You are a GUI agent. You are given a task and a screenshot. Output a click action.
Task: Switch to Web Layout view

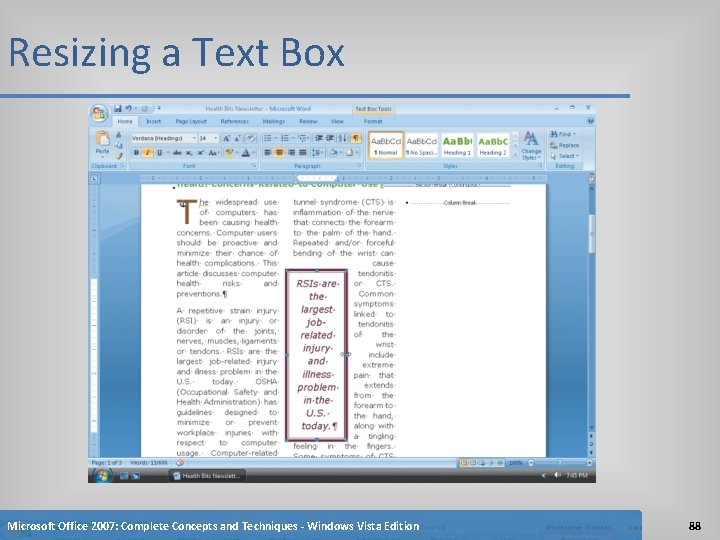(x=482, y=463)
